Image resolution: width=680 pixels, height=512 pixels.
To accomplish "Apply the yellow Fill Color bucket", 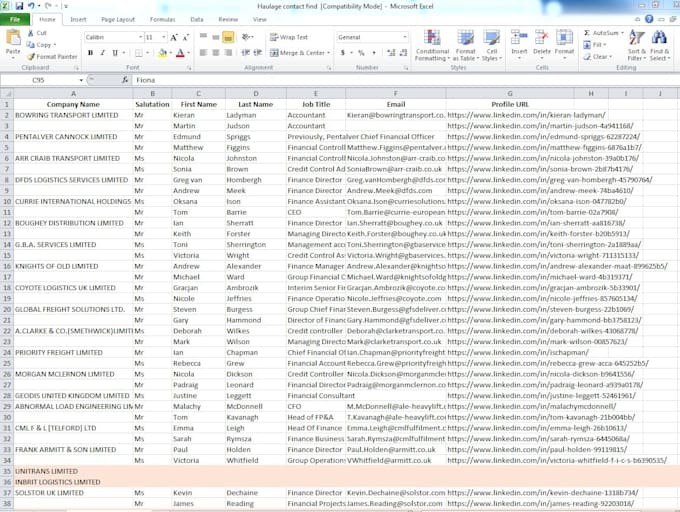I will pos(163,53).
